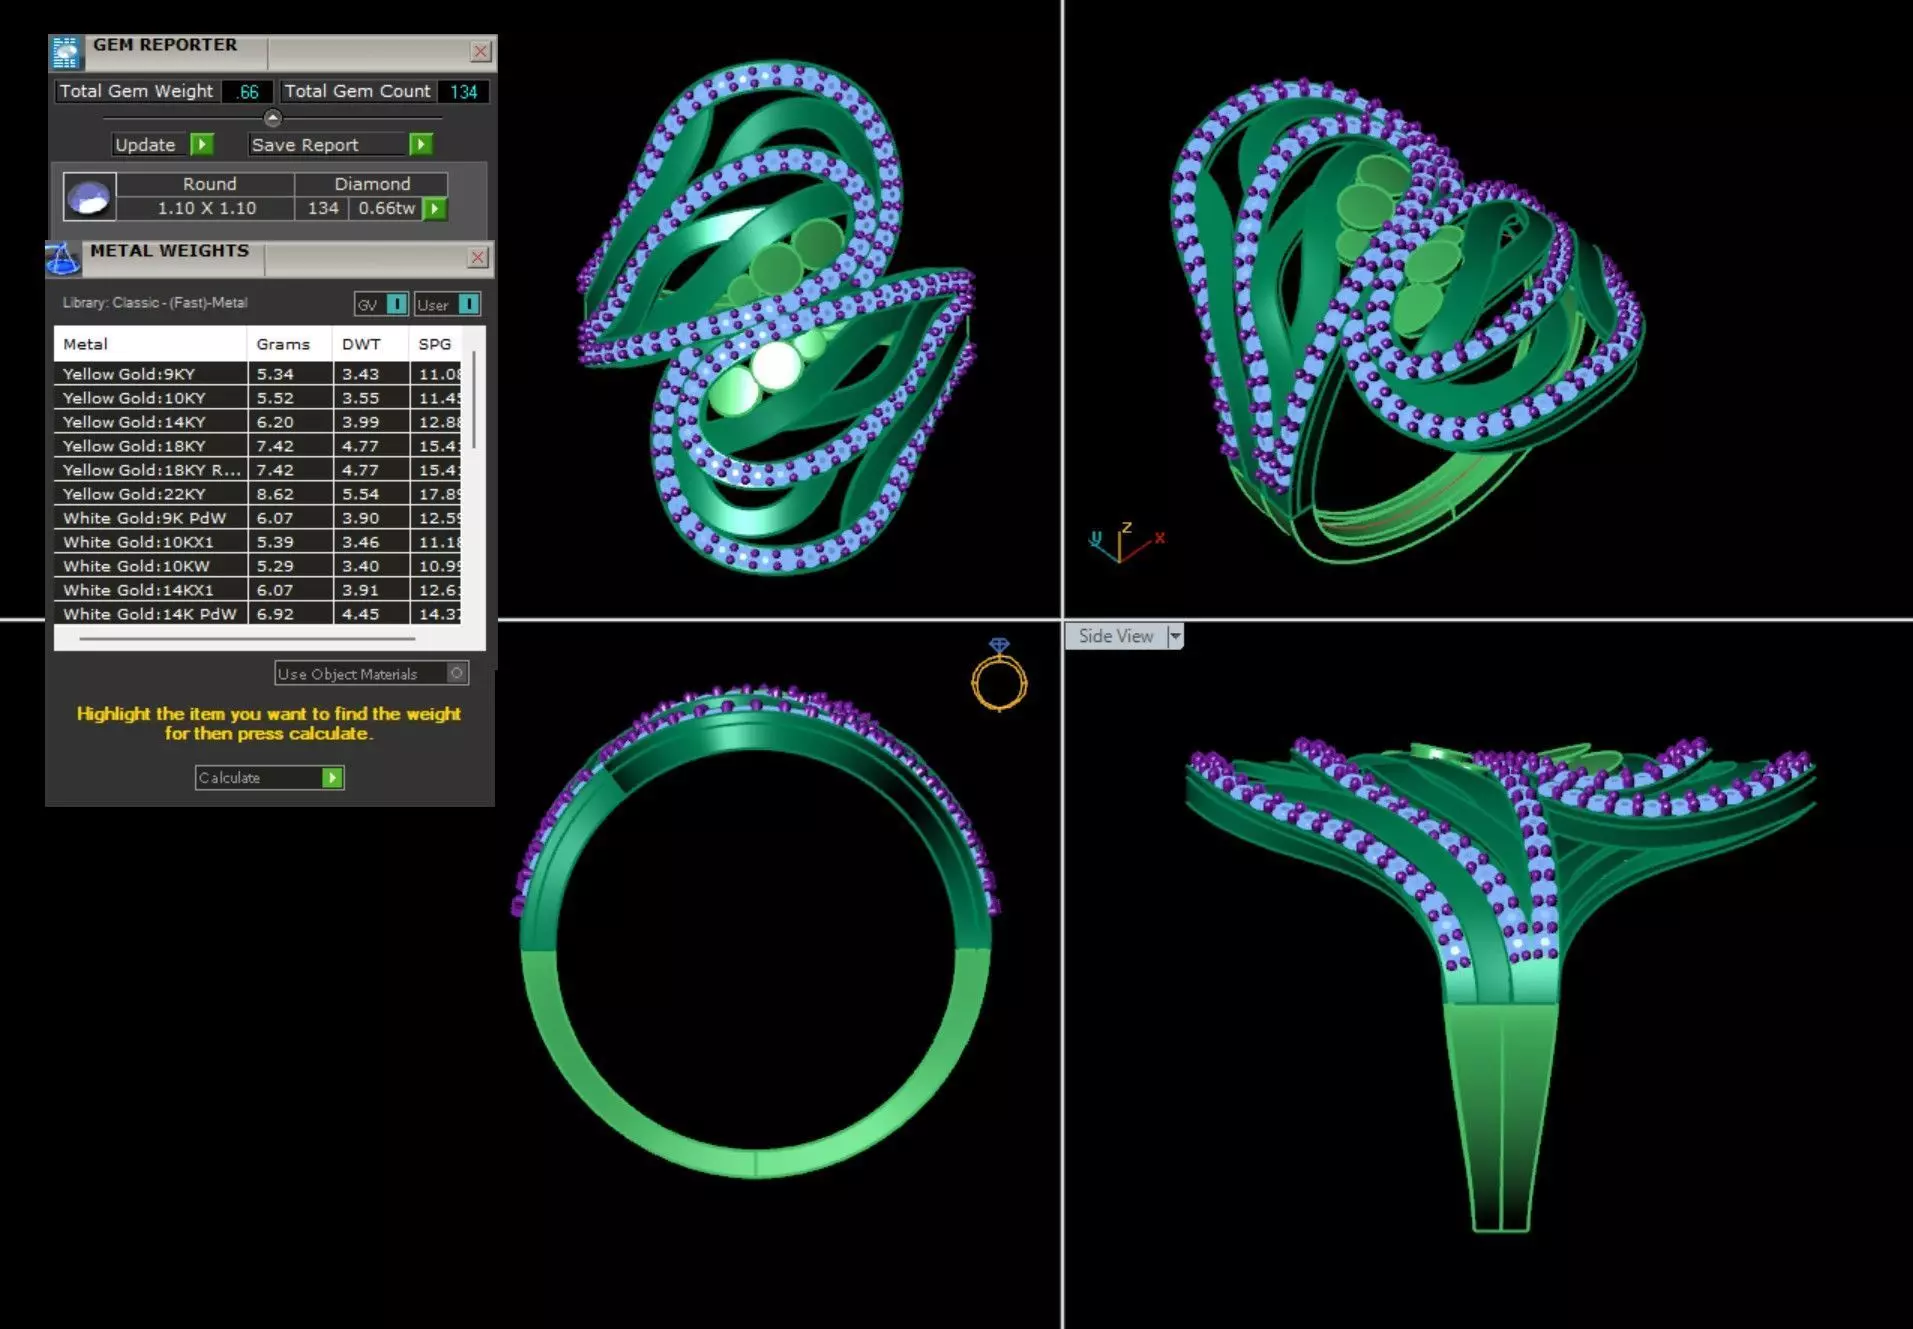
Task: Select Yellow Gold:18KY R... row
Action: click(x=258, y=470)
